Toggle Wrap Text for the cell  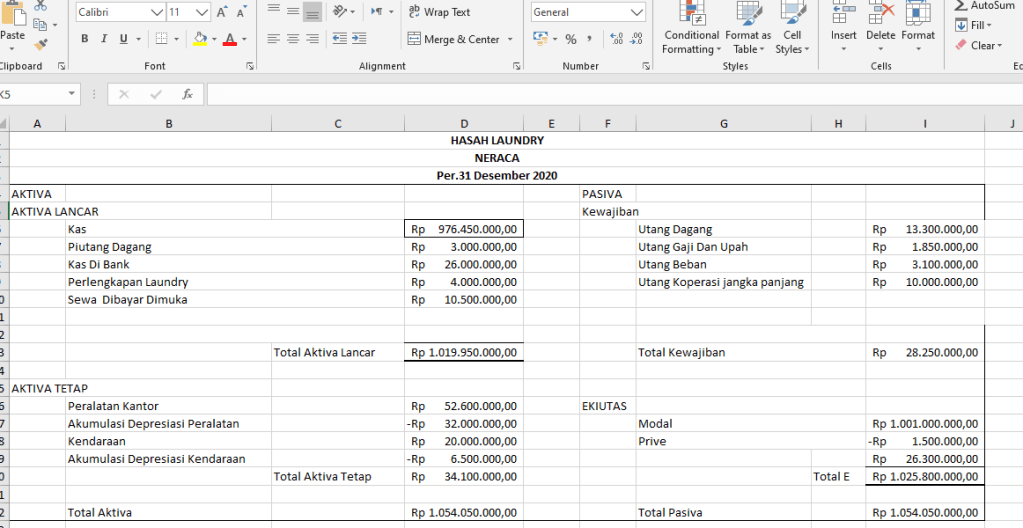(439, 12)
